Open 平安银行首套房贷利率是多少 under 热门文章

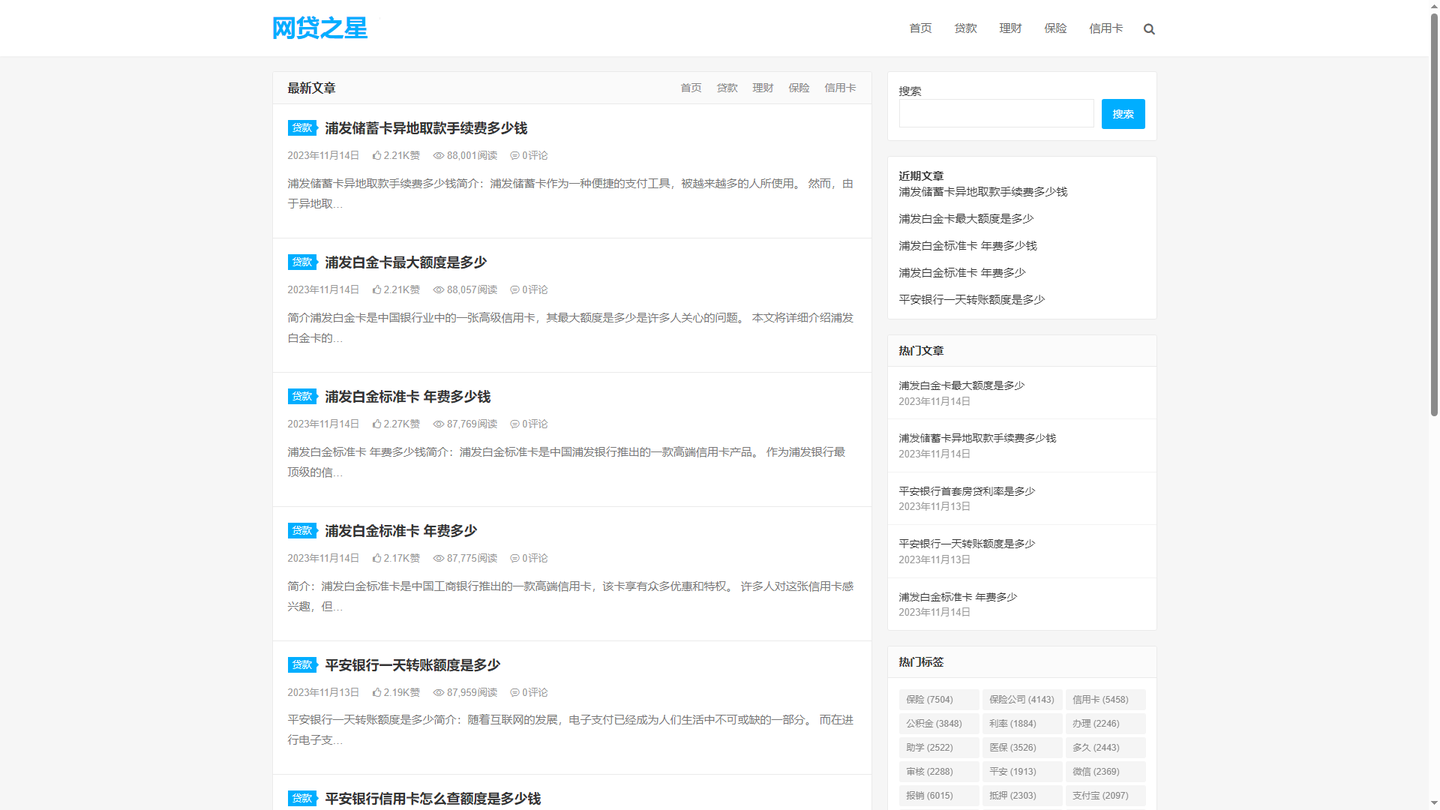967,491
